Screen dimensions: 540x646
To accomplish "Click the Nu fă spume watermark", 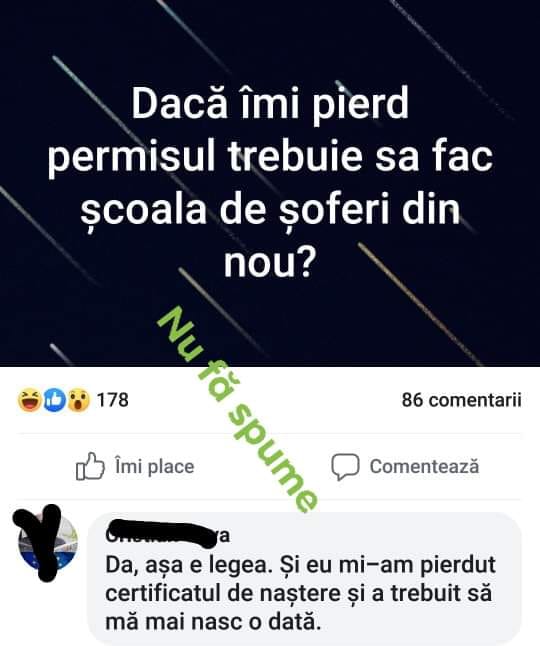I will [x=238, y=409].
